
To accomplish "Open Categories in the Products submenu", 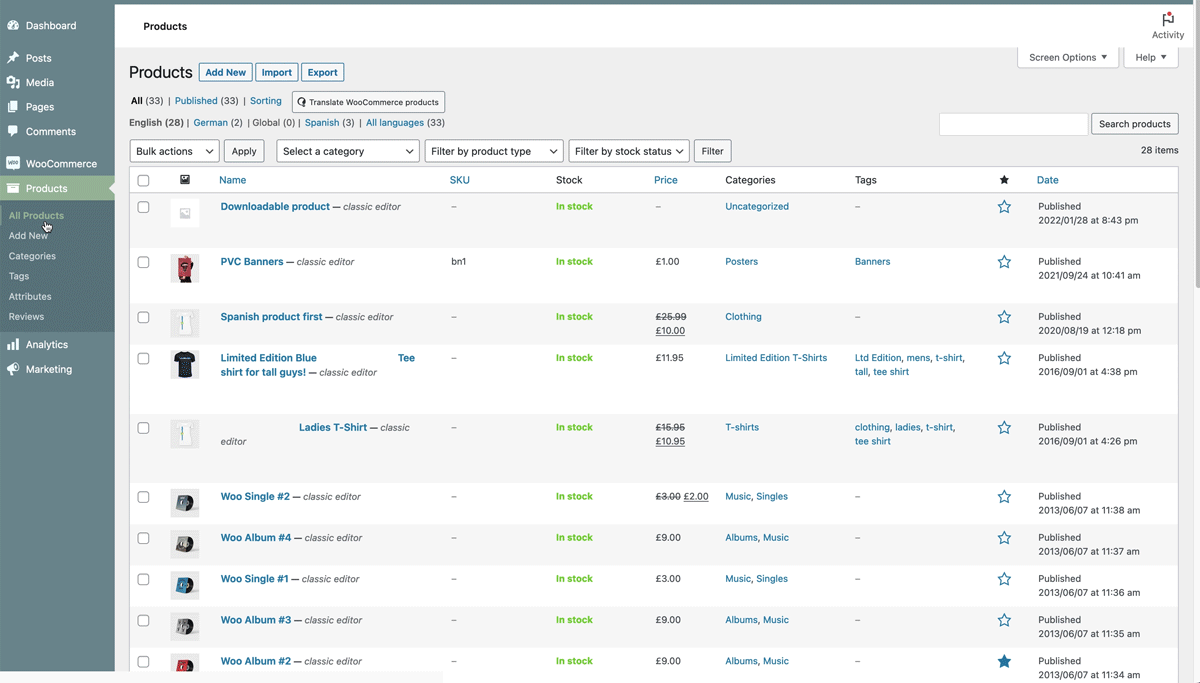I will click(x=32, y=256).
